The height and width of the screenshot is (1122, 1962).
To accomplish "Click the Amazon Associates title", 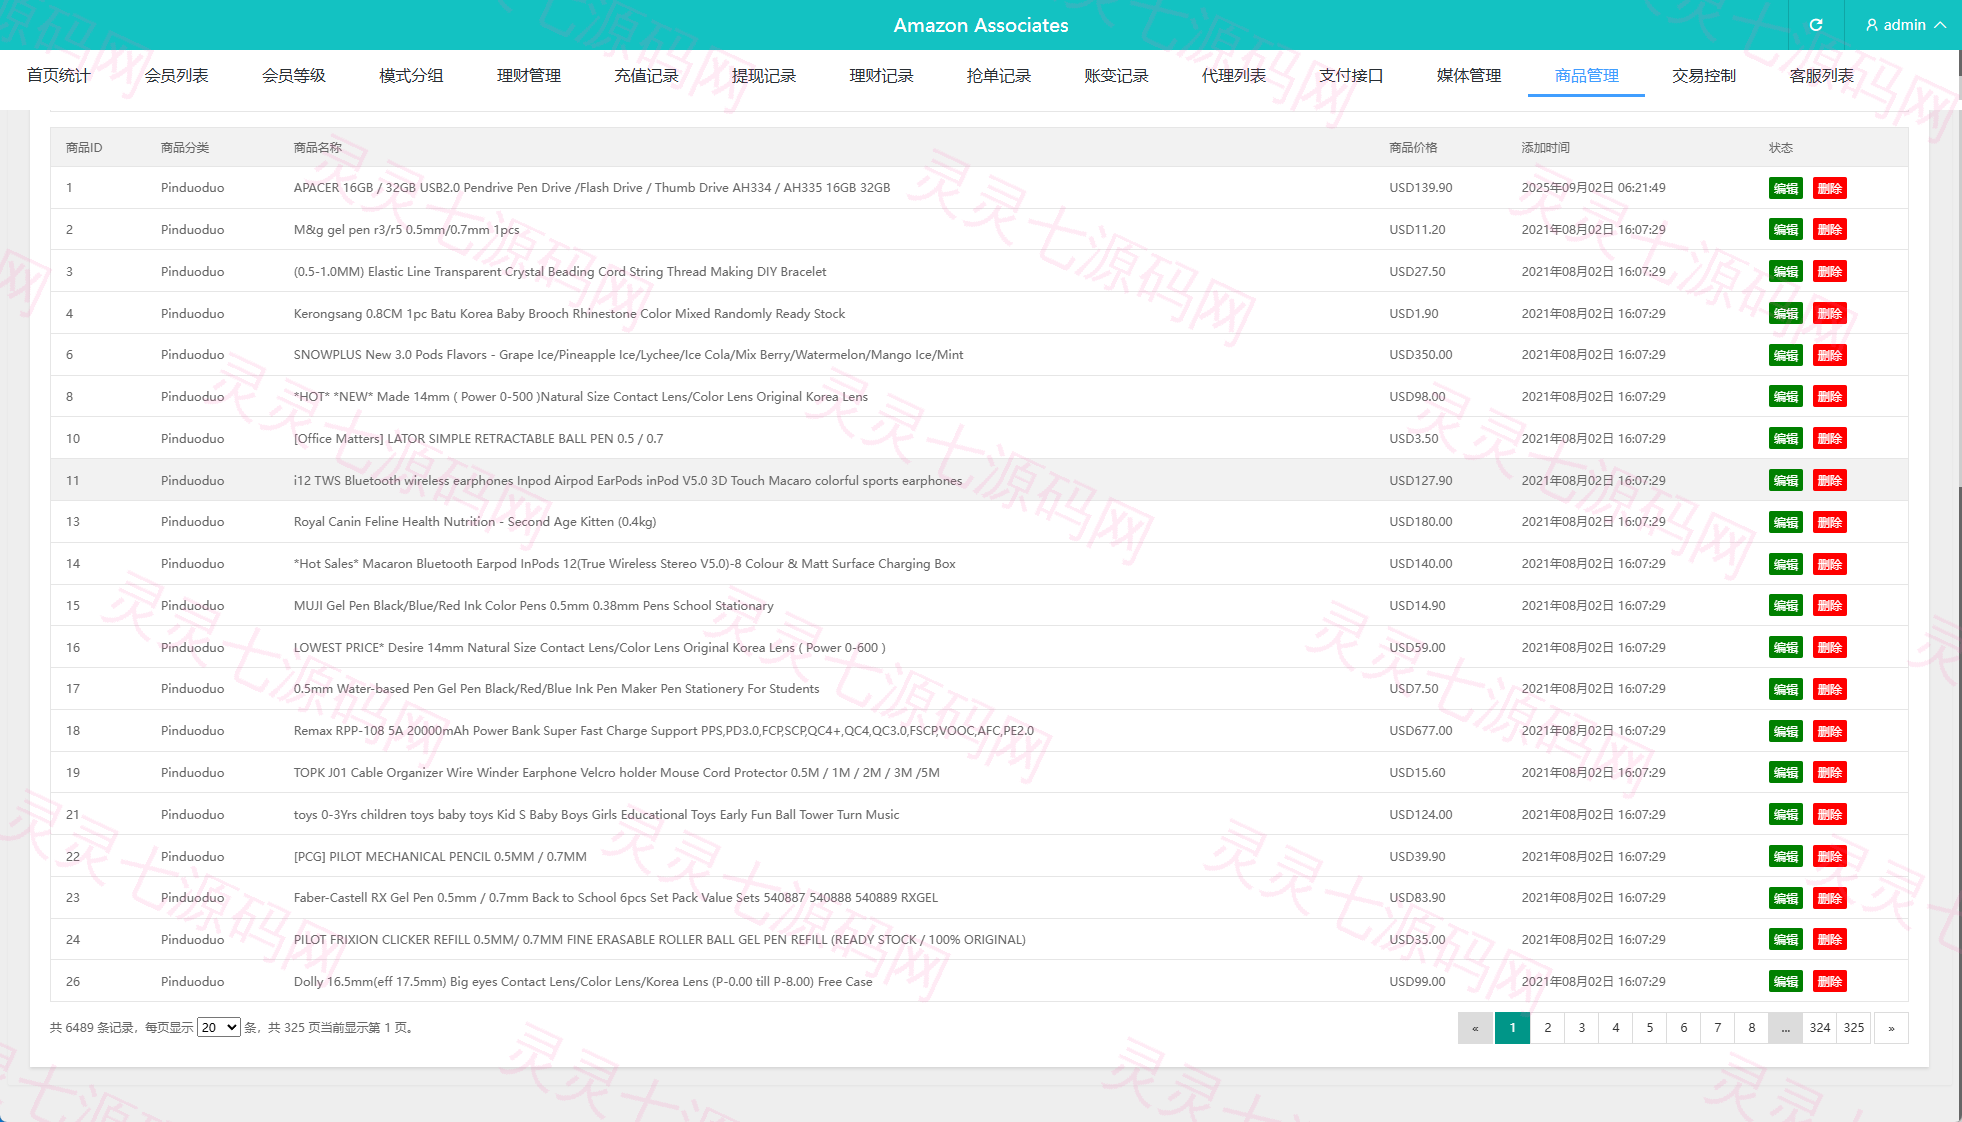I will pos(981,25).
